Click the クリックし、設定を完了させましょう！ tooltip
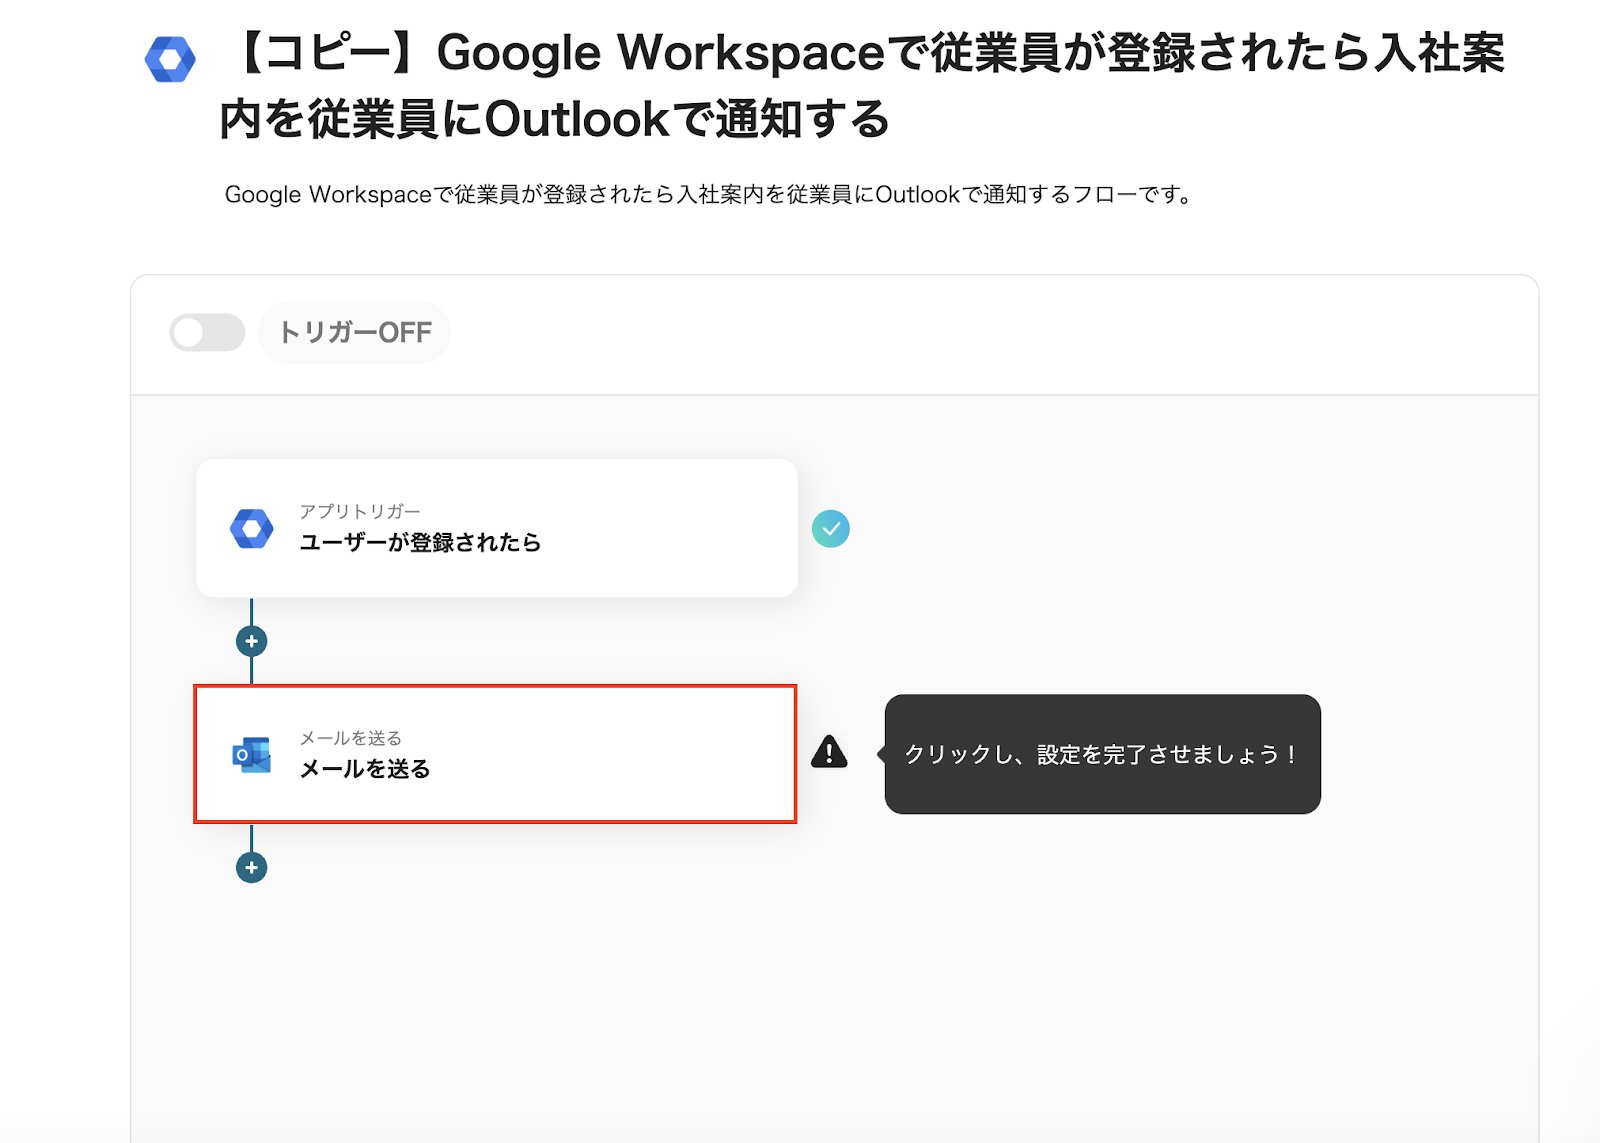This screenshot has height=1143, width=1600. 1102,754
